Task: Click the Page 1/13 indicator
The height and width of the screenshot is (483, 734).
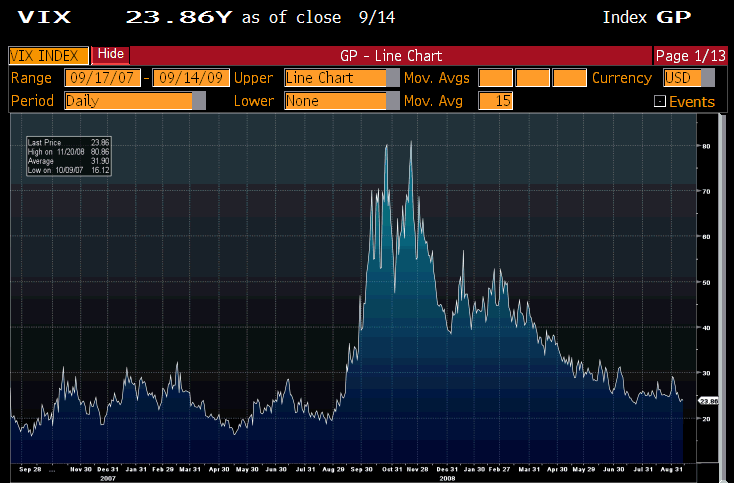Action: (x=688, y=56)
